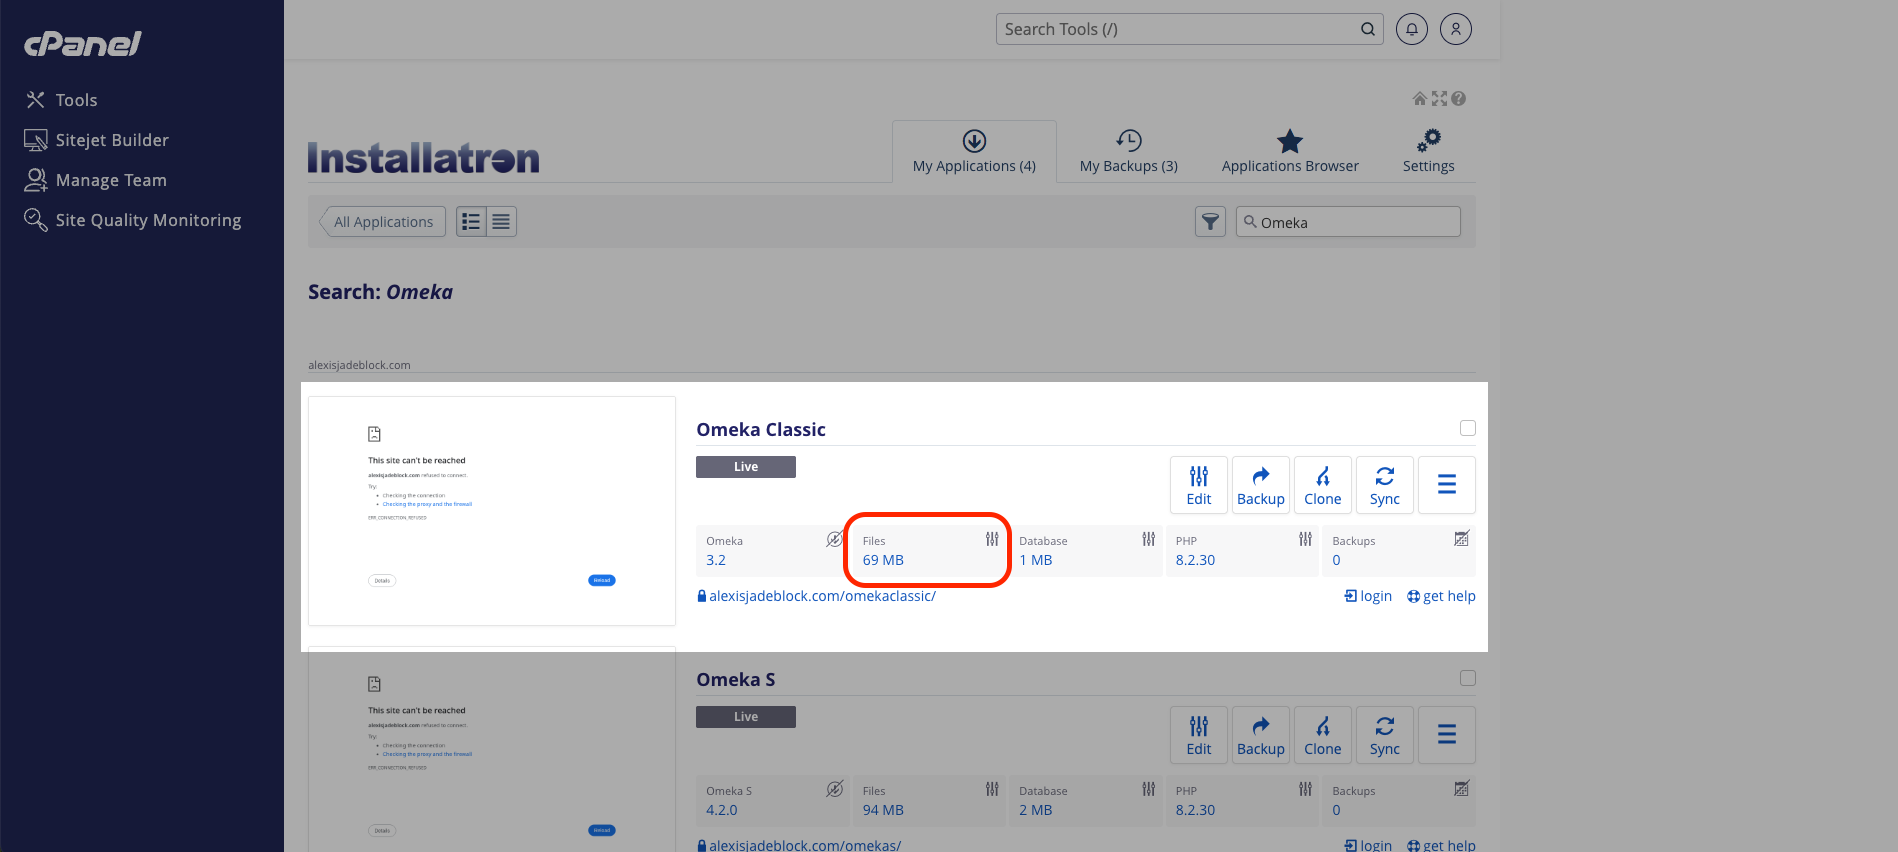Click the PHP sliders icon for Omeka Classic

(1305, 539)
